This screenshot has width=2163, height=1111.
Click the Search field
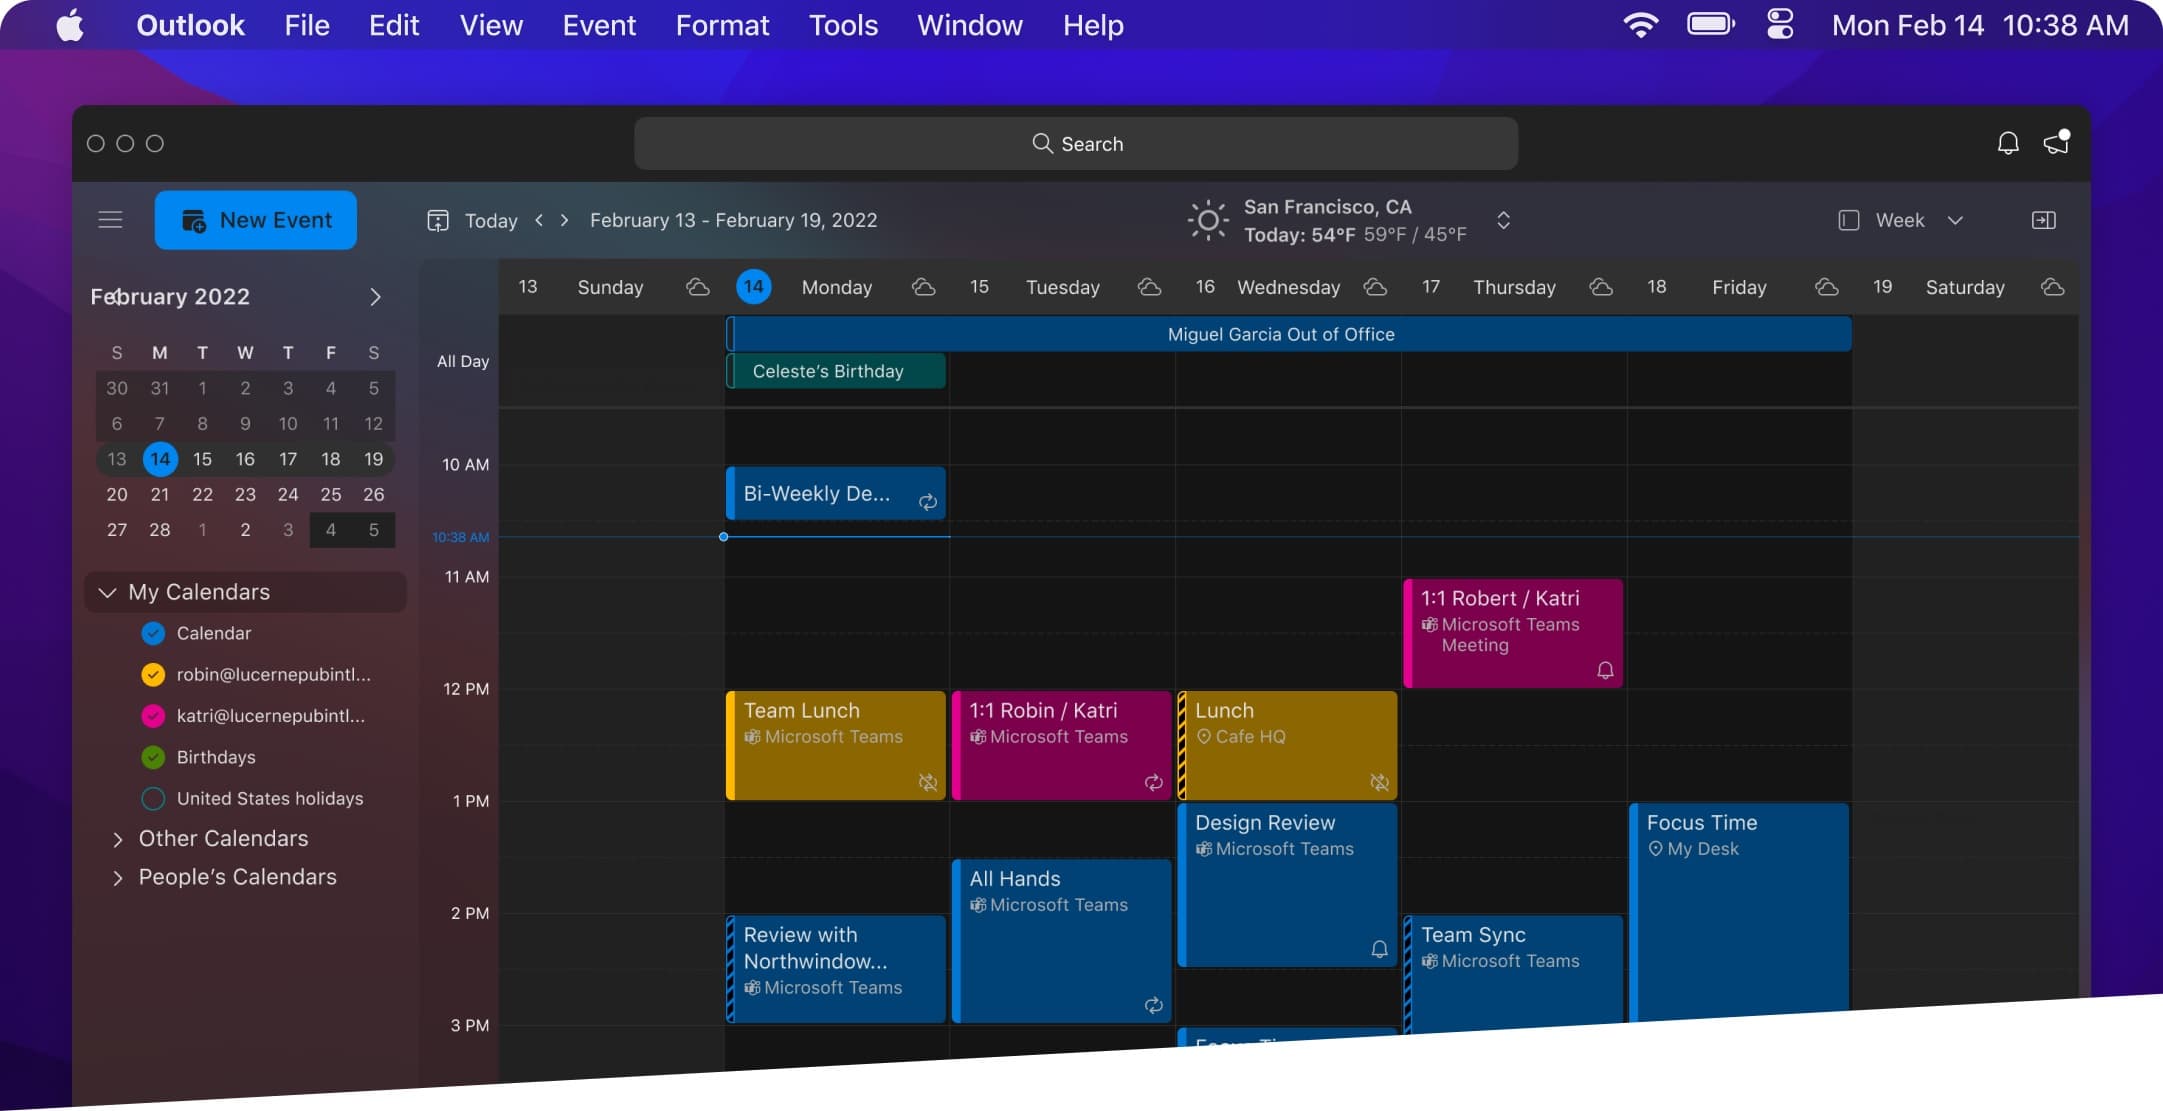pos(1076,143)
